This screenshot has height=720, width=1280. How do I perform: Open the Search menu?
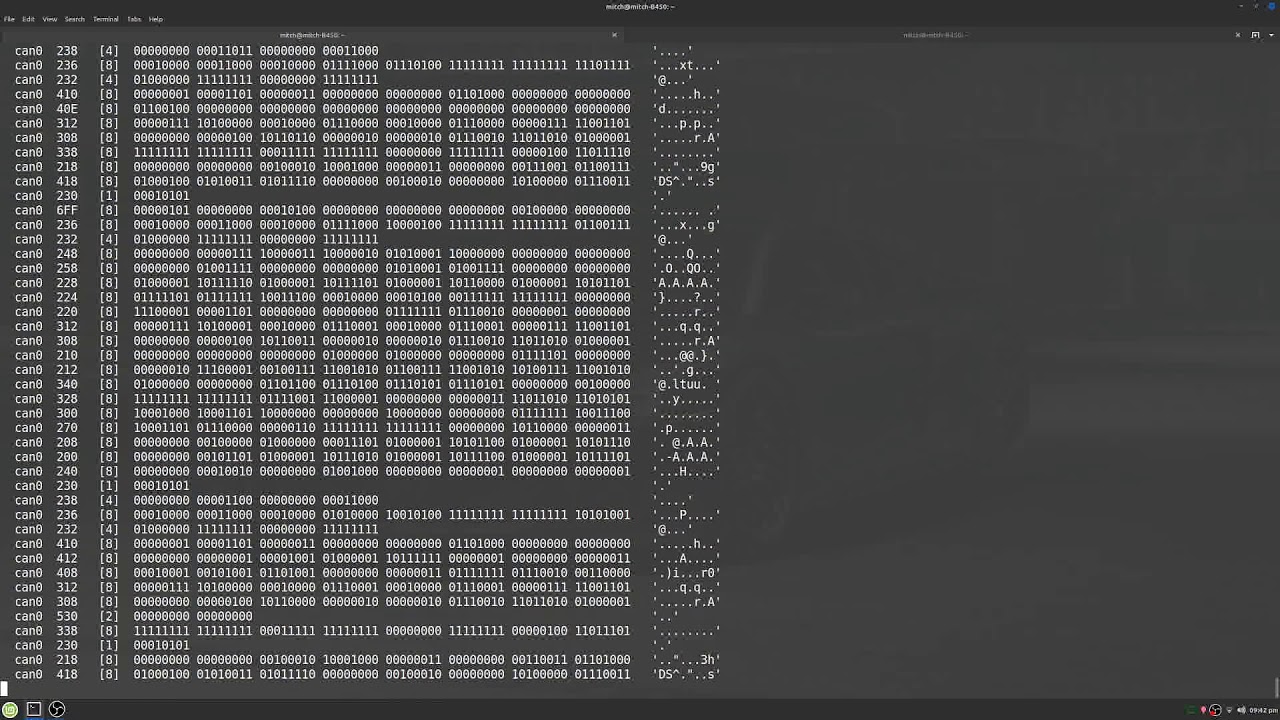(x=75, y=19)
